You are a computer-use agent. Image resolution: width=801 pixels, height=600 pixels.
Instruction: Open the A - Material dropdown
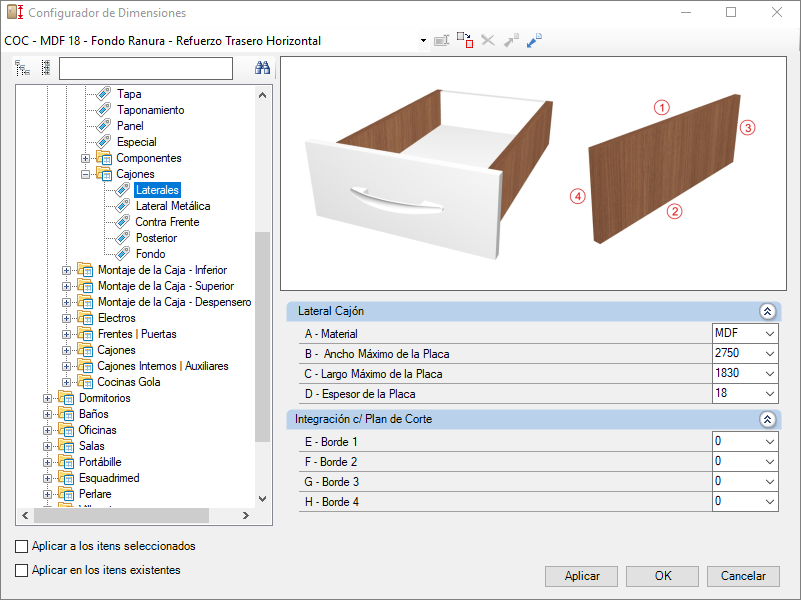tap(745, 333)
